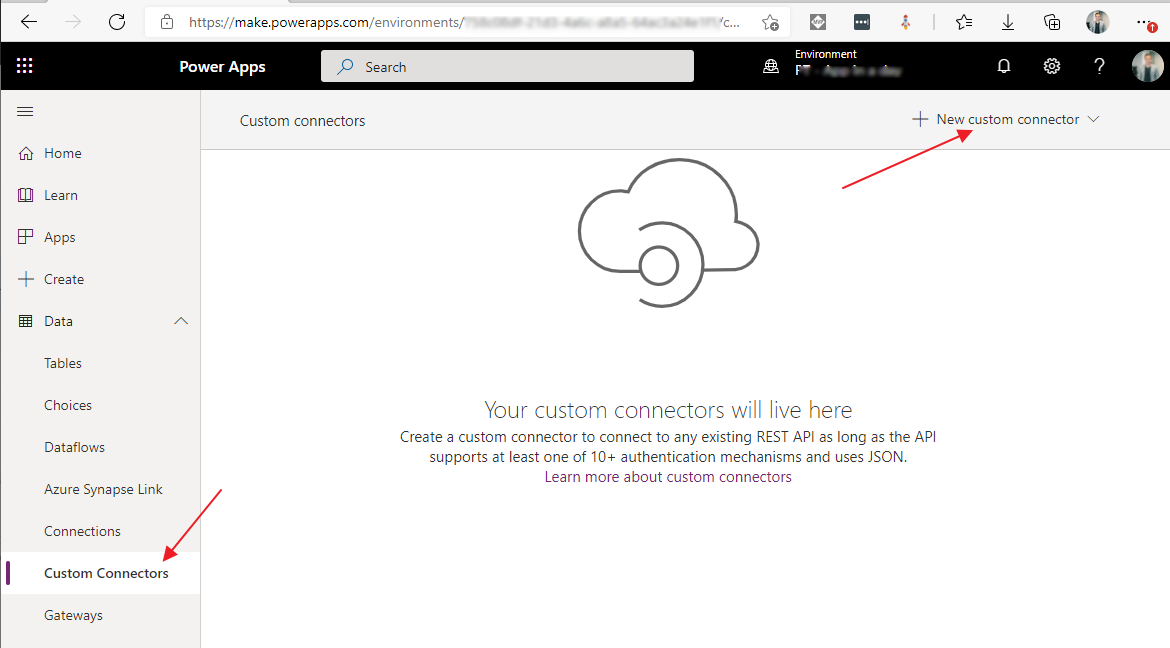Refresh the browser page
This screenshot has height=648, width=1170.
[117, 21]
